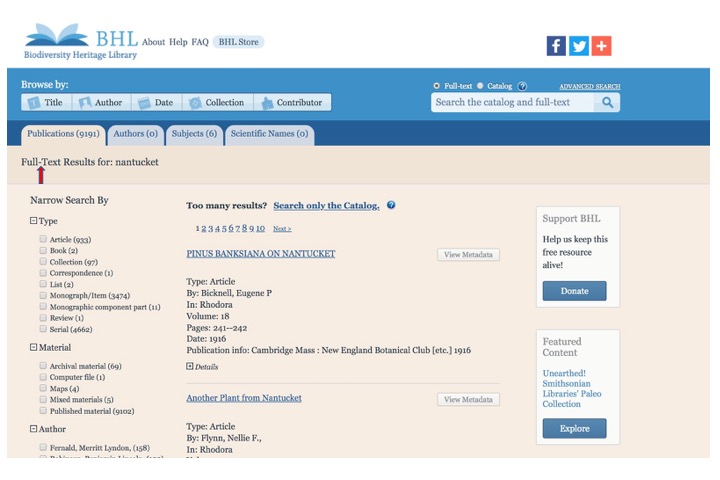Check the Review (1) filter
720x480 pixels.
click(43, 318)
